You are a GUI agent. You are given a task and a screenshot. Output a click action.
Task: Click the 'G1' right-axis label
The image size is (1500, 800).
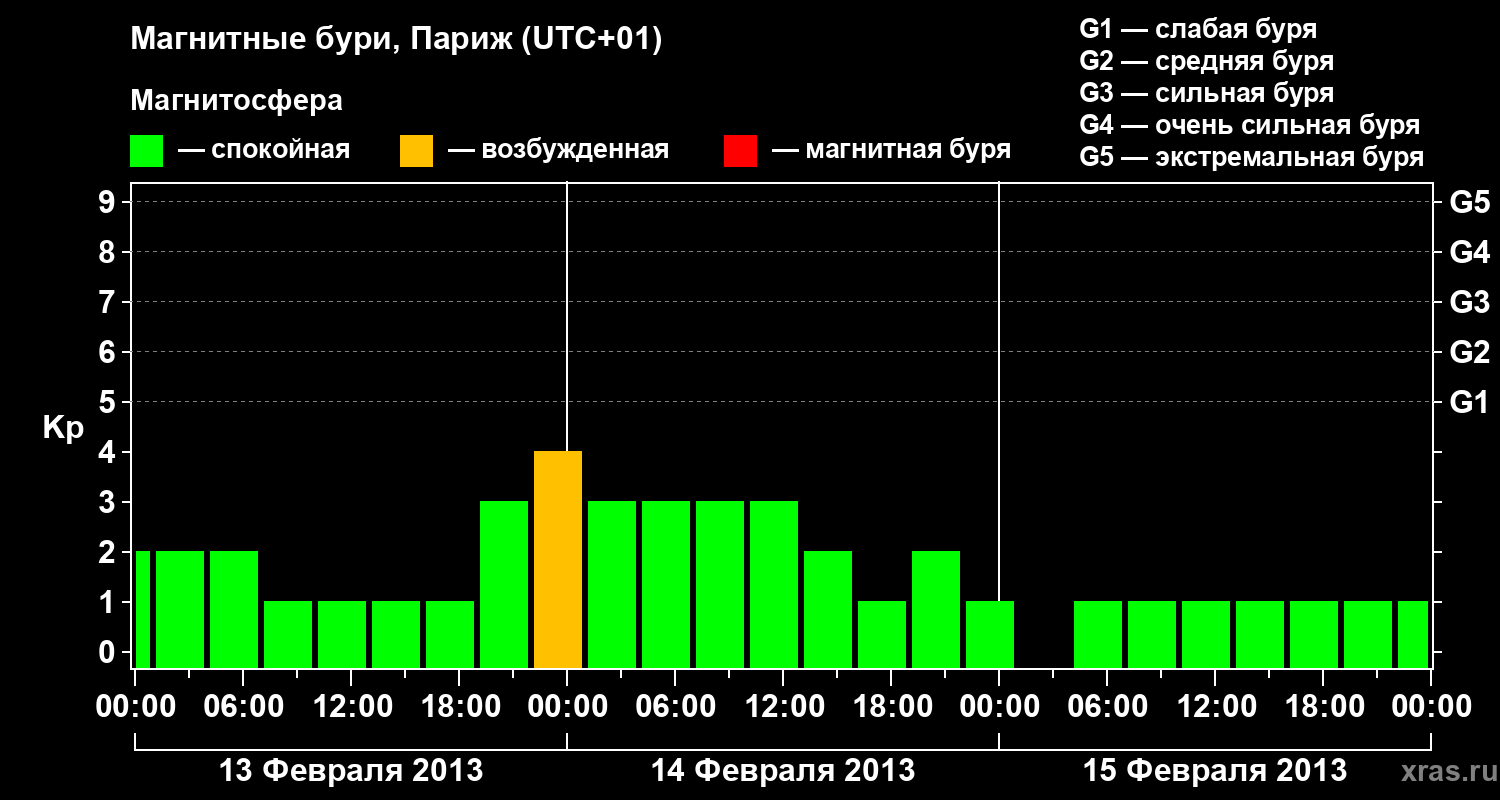(1469, 403)
